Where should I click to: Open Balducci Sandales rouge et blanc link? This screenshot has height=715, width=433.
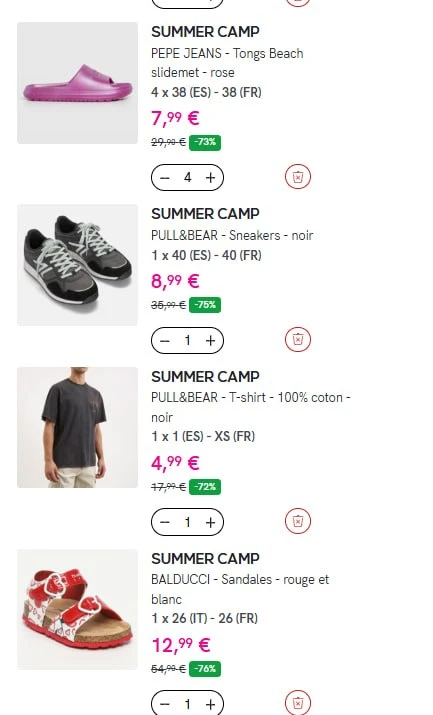240,589
